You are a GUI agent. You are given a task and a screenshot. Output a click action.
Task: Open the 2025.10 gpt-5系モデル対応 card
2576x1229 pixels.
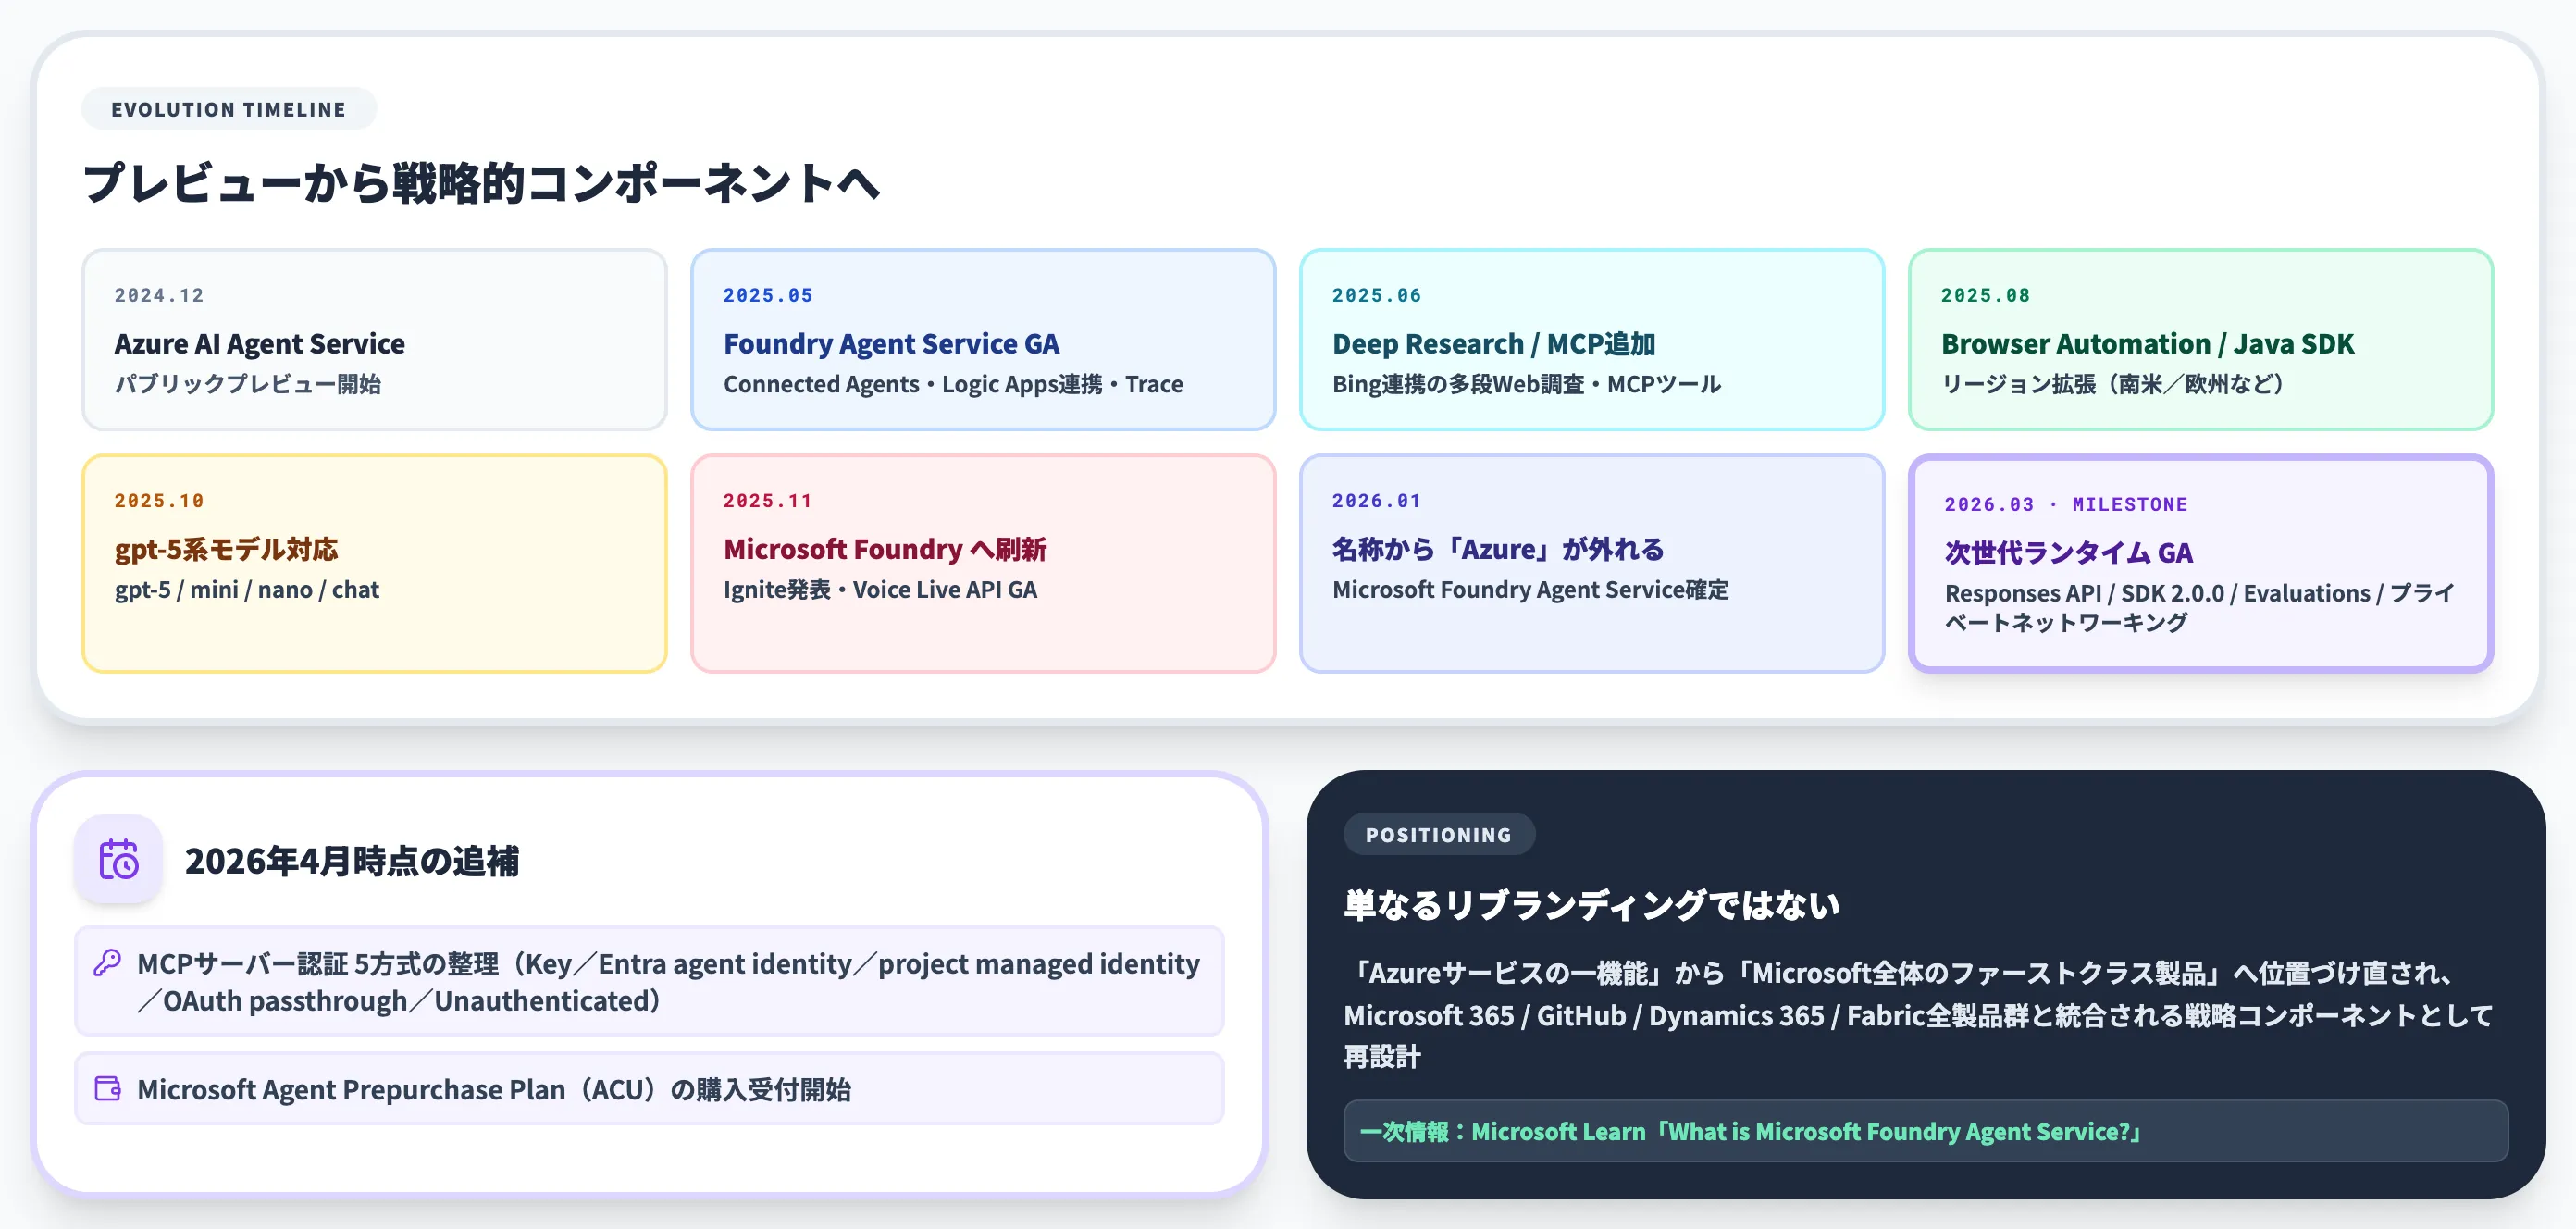point(374,564)
